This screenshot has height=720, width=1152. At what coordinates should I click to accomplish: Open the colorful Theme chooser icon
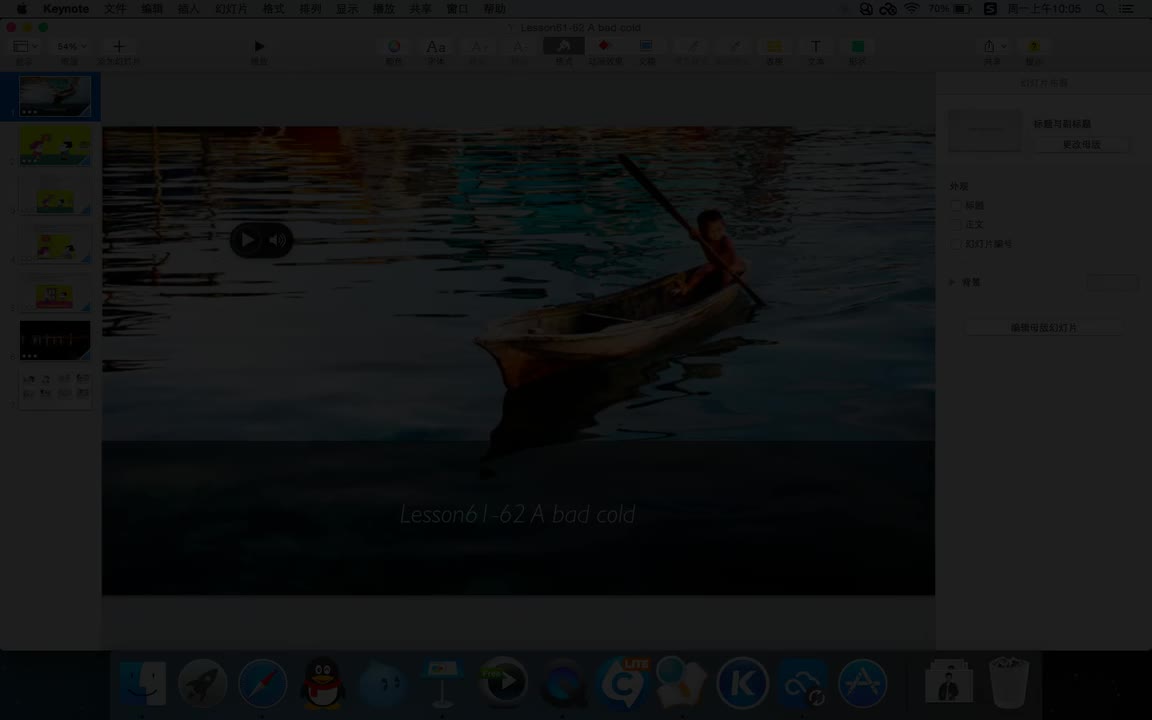click(x=394, y=46)
